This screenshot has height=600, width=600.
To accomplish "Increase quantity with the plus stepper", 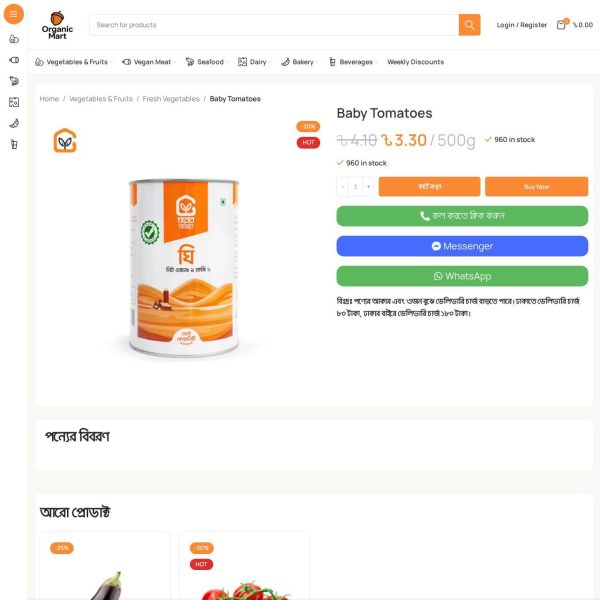I will click(368, 187).
